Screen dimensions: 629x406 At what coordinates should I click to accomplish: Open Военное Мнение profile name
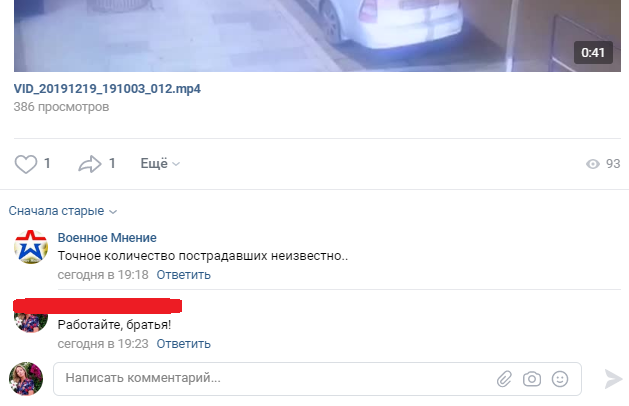(107, 238)
